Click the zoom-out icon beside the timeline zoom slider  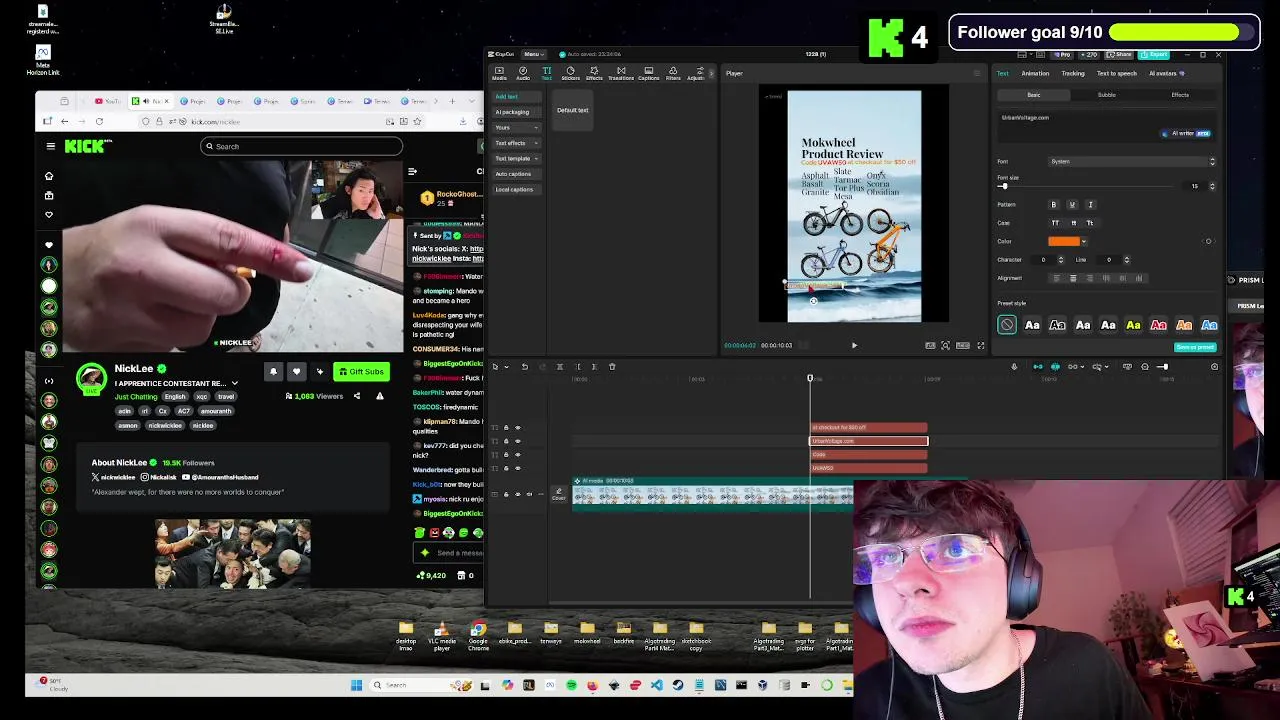pyautogui.click(x=1145, y=367)
